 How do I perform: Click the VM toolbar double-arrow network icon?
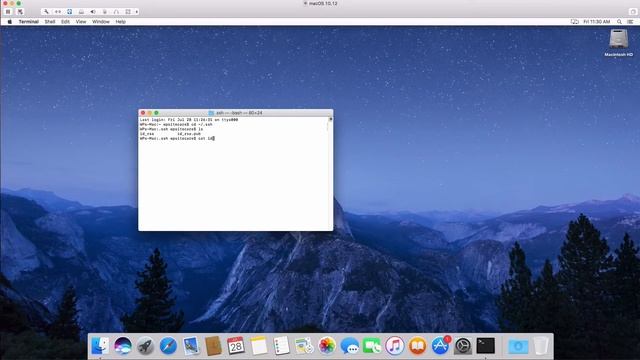(x=58, y=12)
